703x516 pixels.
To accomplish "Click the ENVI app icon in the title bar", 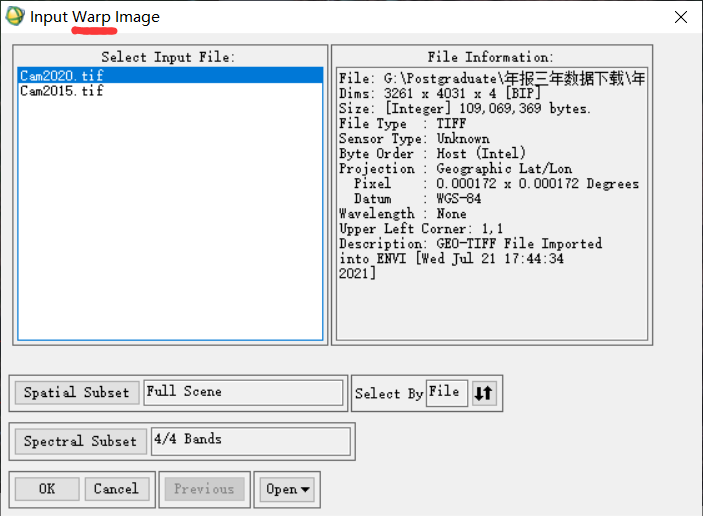I will pyautogui.click(x=15, y=16).
